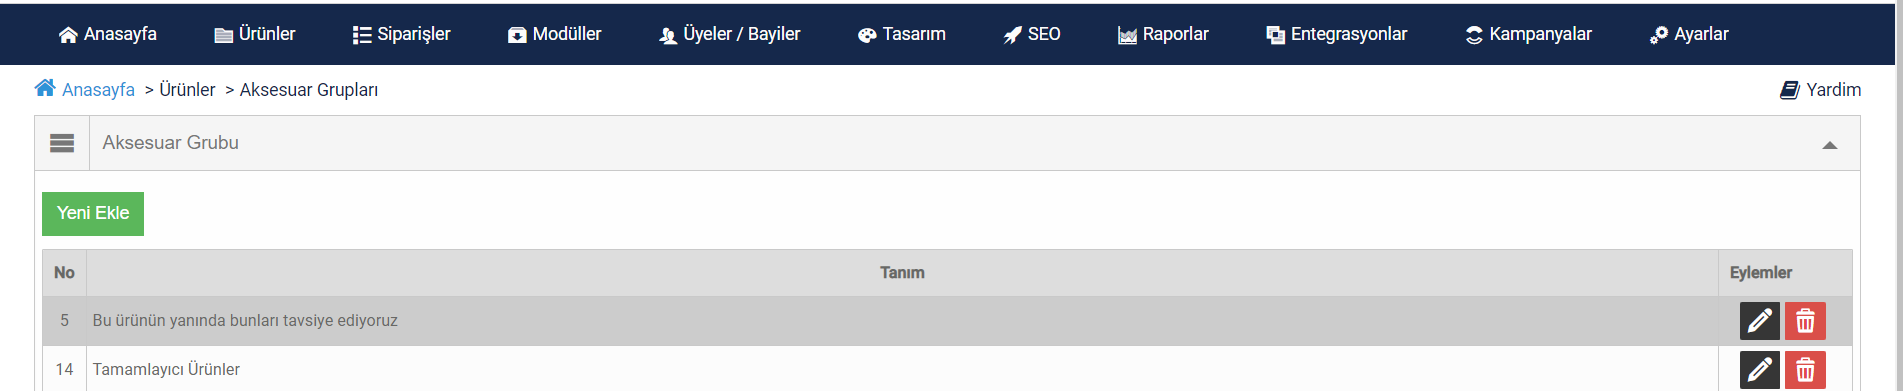
Task: Click the hamburger list icon beside Aksesuar Grubu
Action: pyautogui.click(x=62, y=143)
